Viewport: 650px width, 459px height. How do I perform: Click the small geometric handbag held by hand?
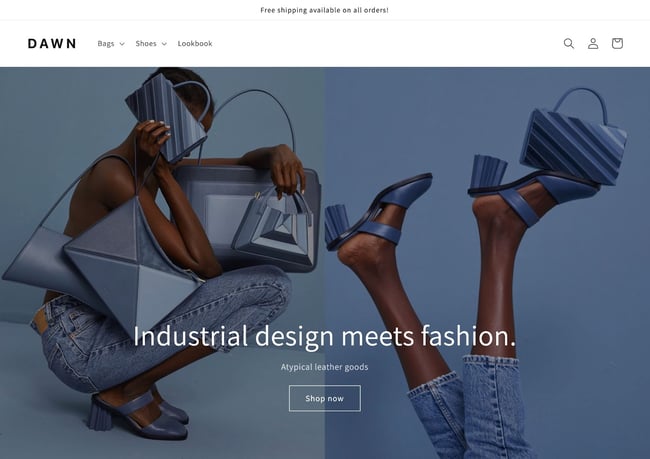[x=276, y=228]
